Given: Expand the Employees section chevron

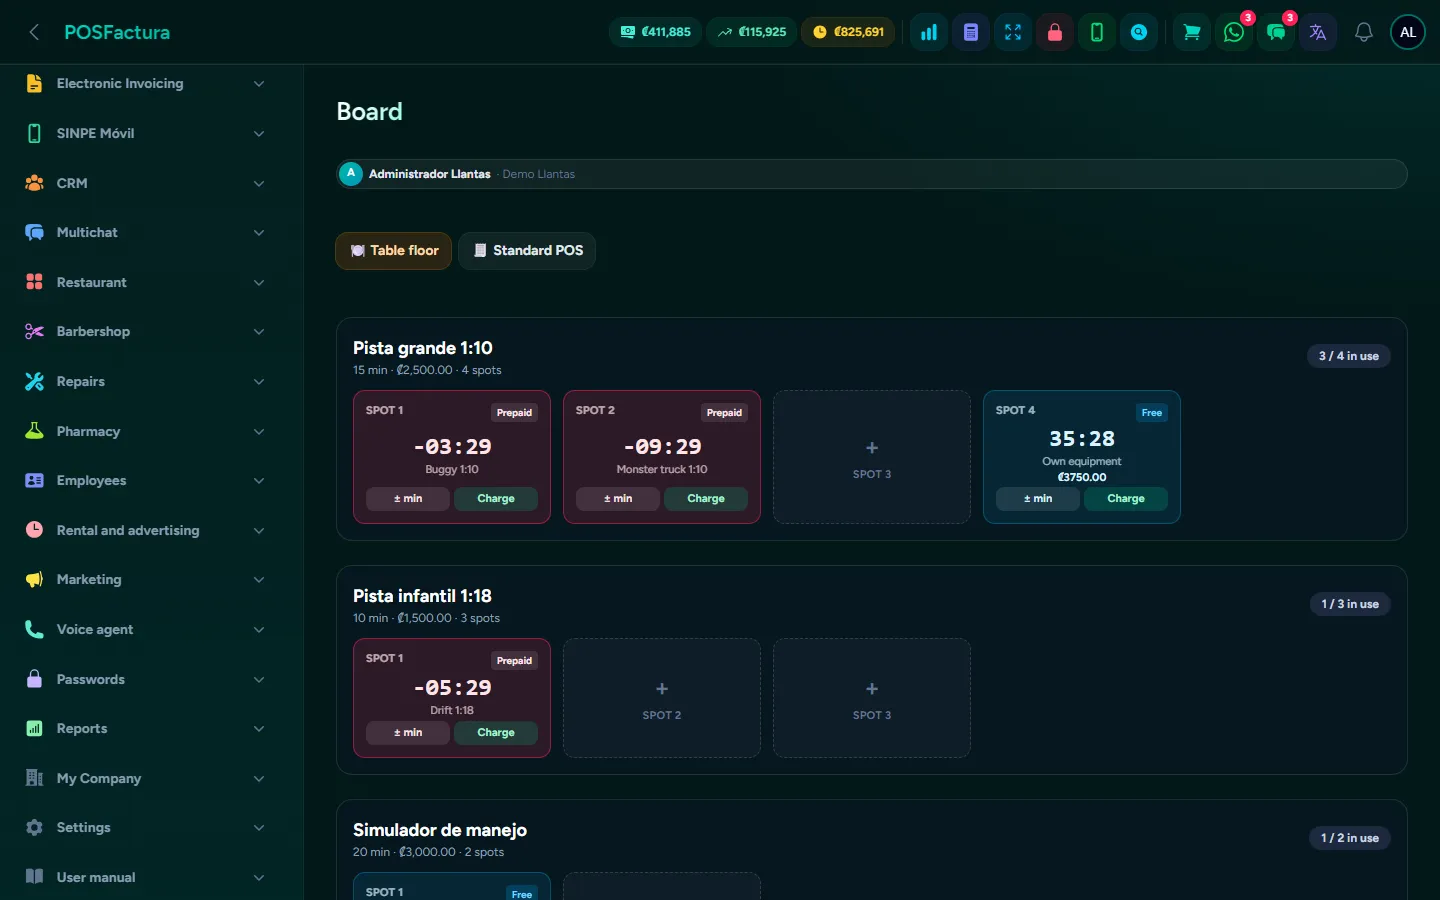Looking at the screenshot, I should [x=259, y=481].
